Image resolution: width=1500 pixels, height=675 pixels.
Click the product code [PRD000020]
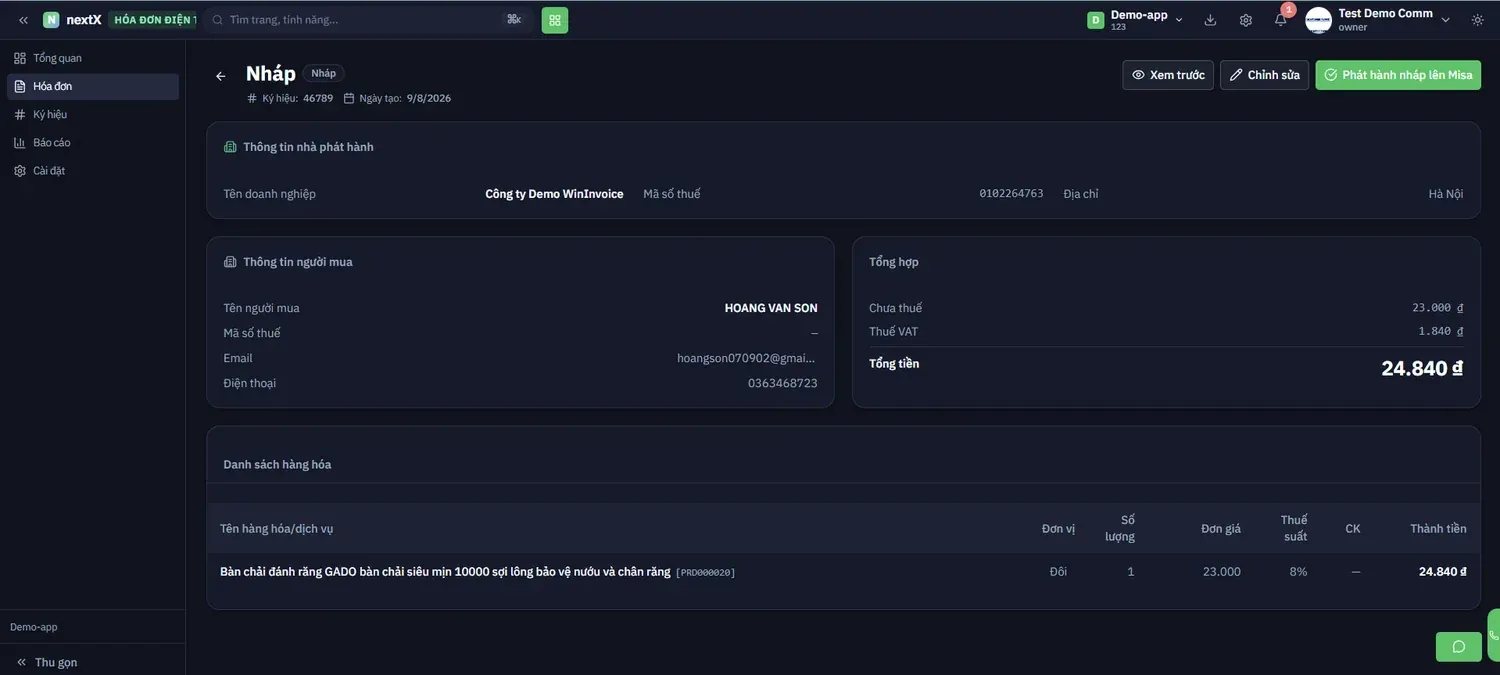[x=706, y=573]
